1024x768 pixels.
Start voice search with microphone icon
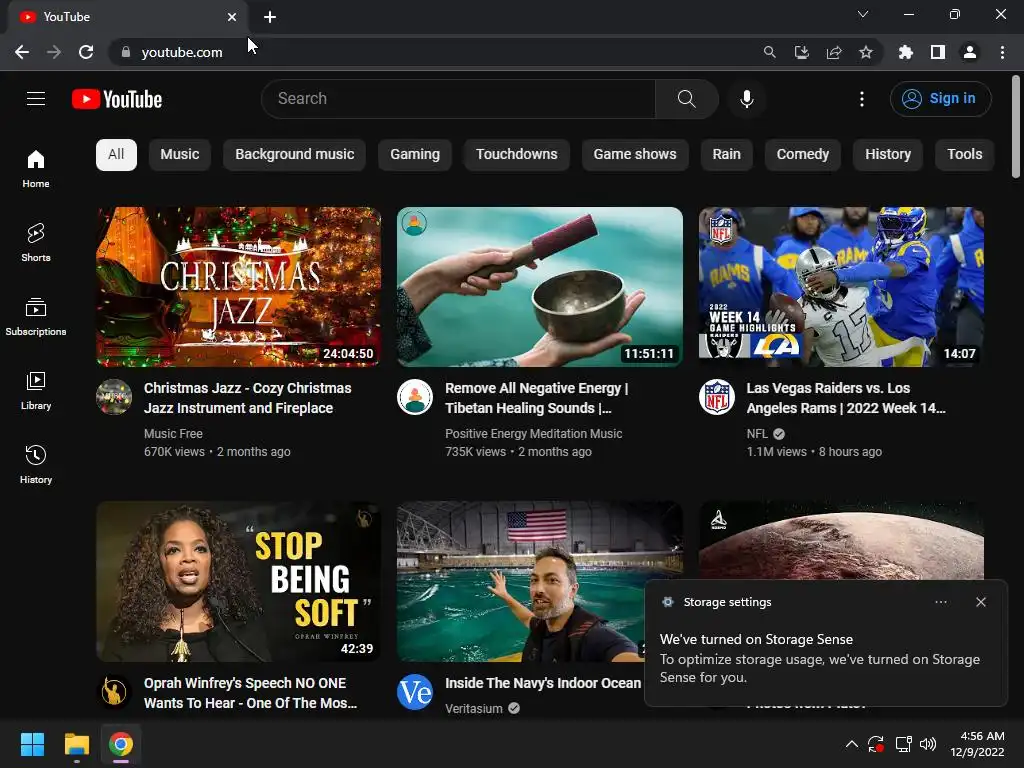(746, 99)
